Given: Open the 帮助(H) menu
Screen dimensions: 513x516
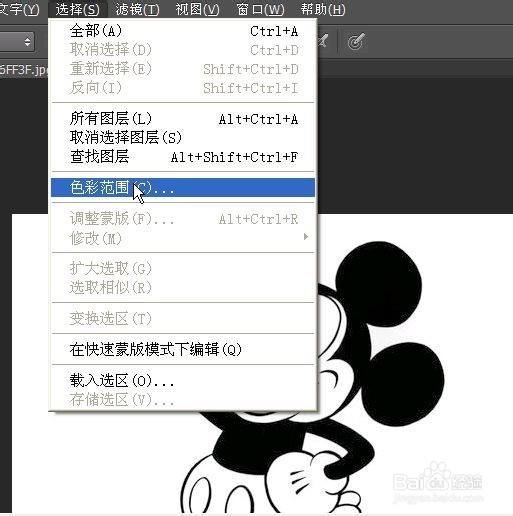Looking at the screenshot, I should pyautogui.click(x=323, y=9).
